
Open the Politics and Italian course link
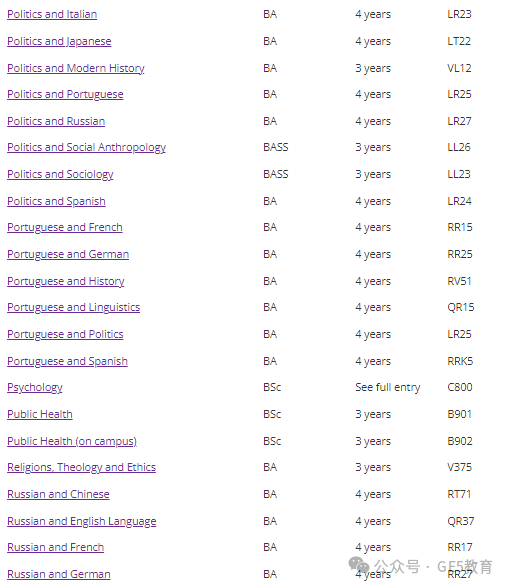(52, 14)
